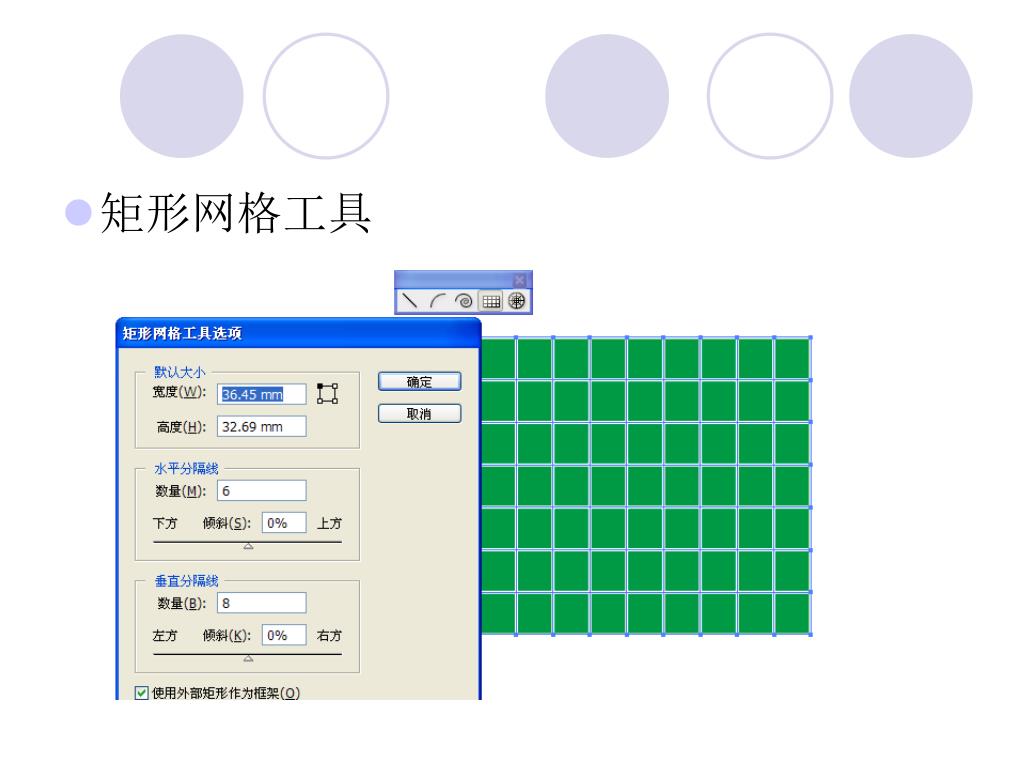Click the 确定 button
This screenshot has width=1024, height=768.
[419, 382]
